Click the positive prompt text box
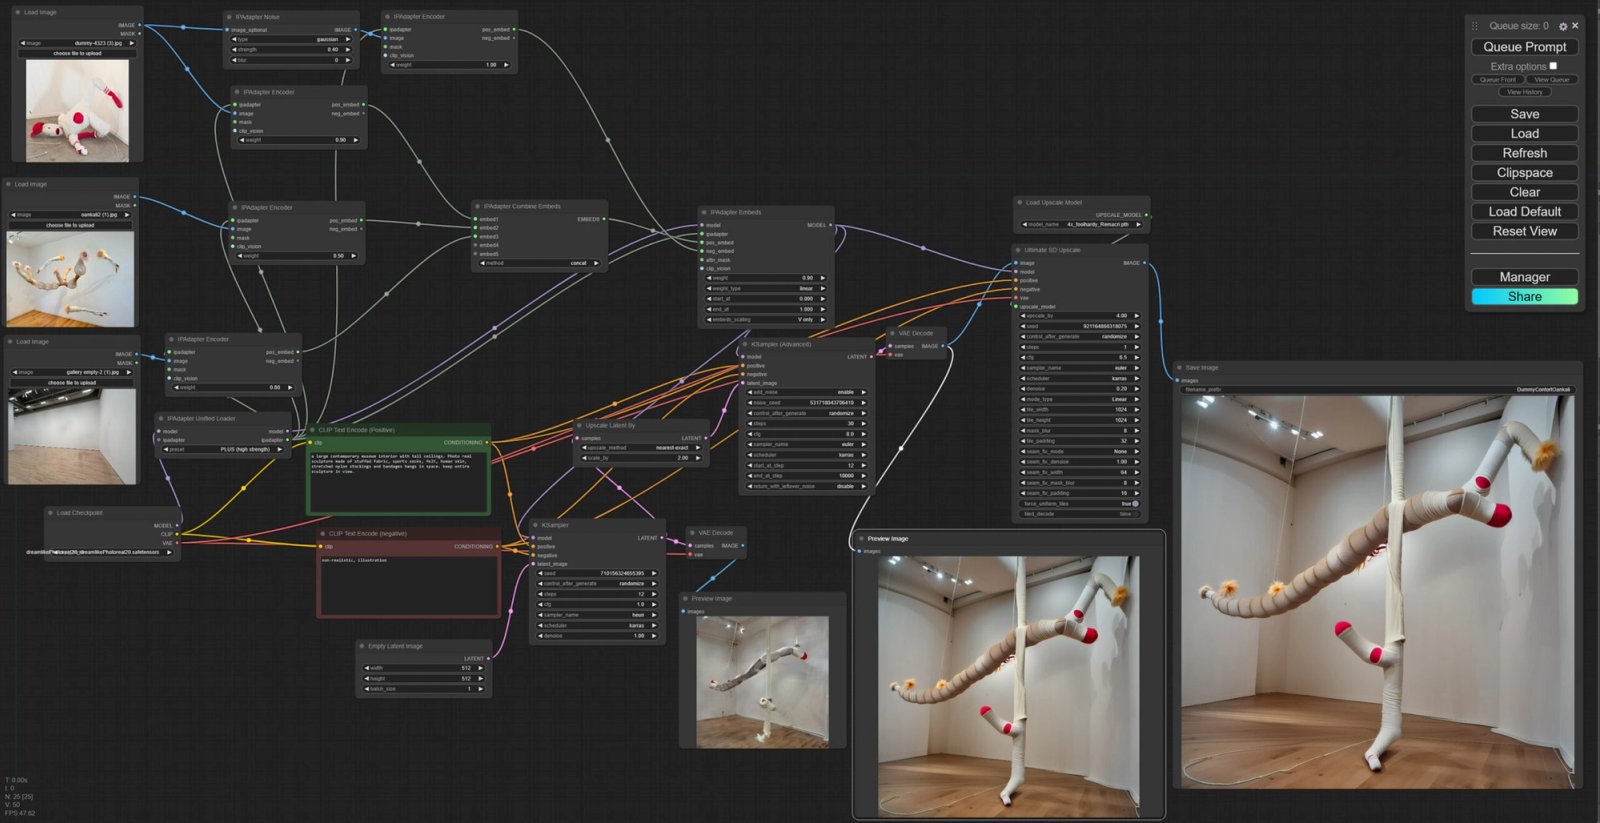This screenshot has height=823, width=1600. coord(398,481)
